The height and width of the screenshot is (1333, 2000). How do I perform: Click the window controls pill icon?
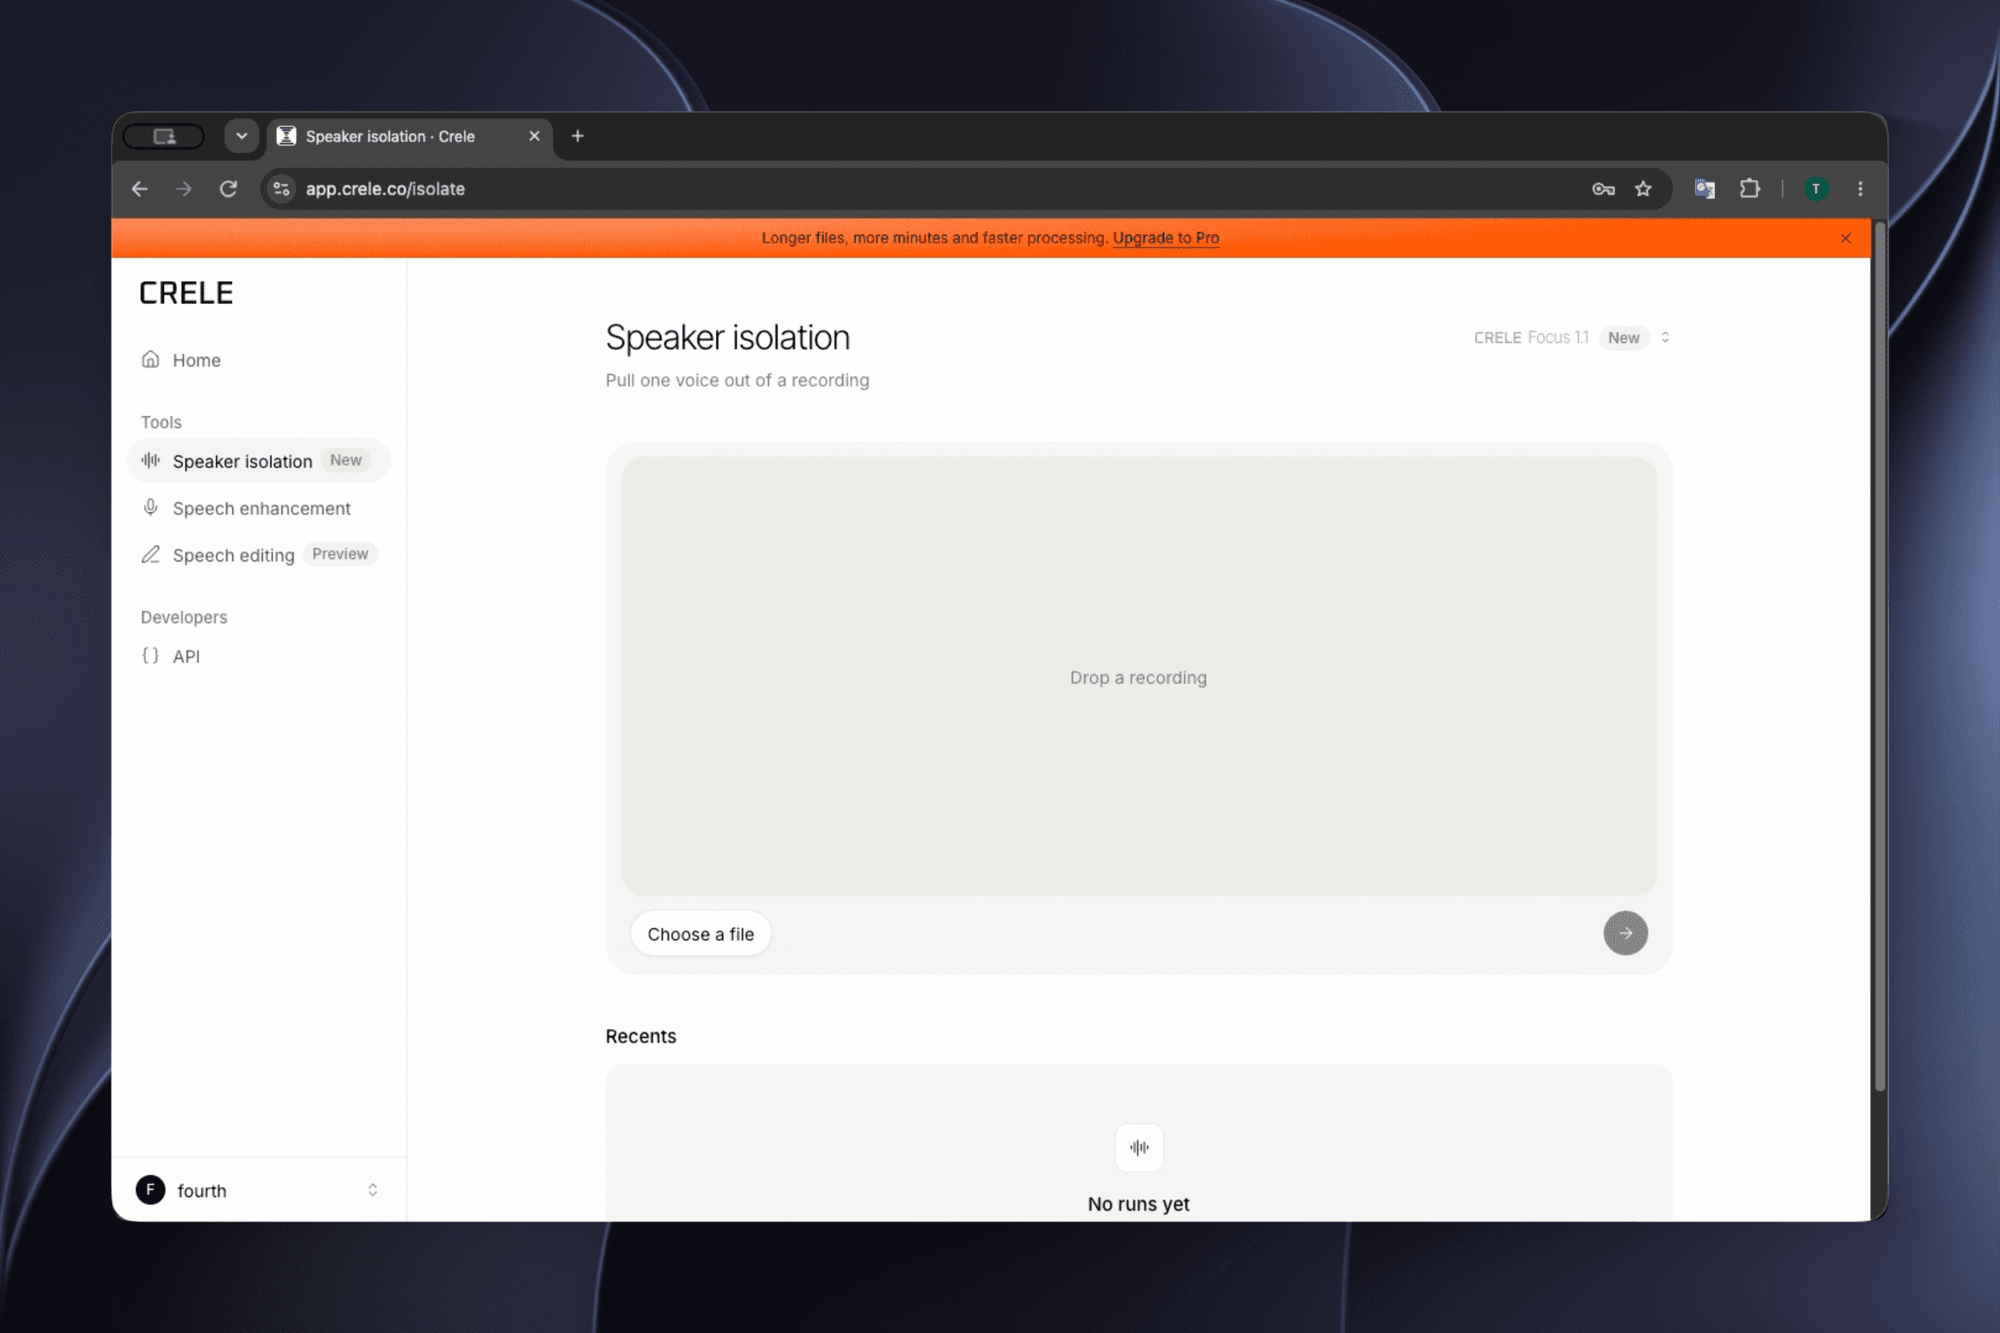164,136
